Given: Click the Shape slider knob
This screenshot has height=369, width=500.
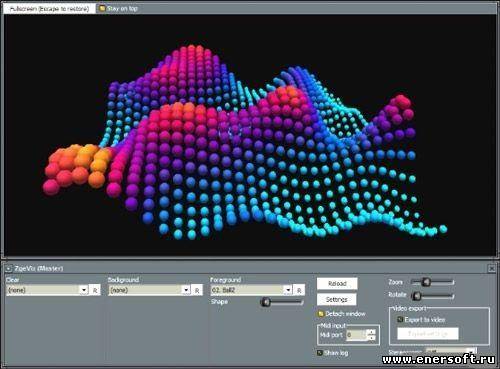Looking at the screenshot, I should [266, 302].
